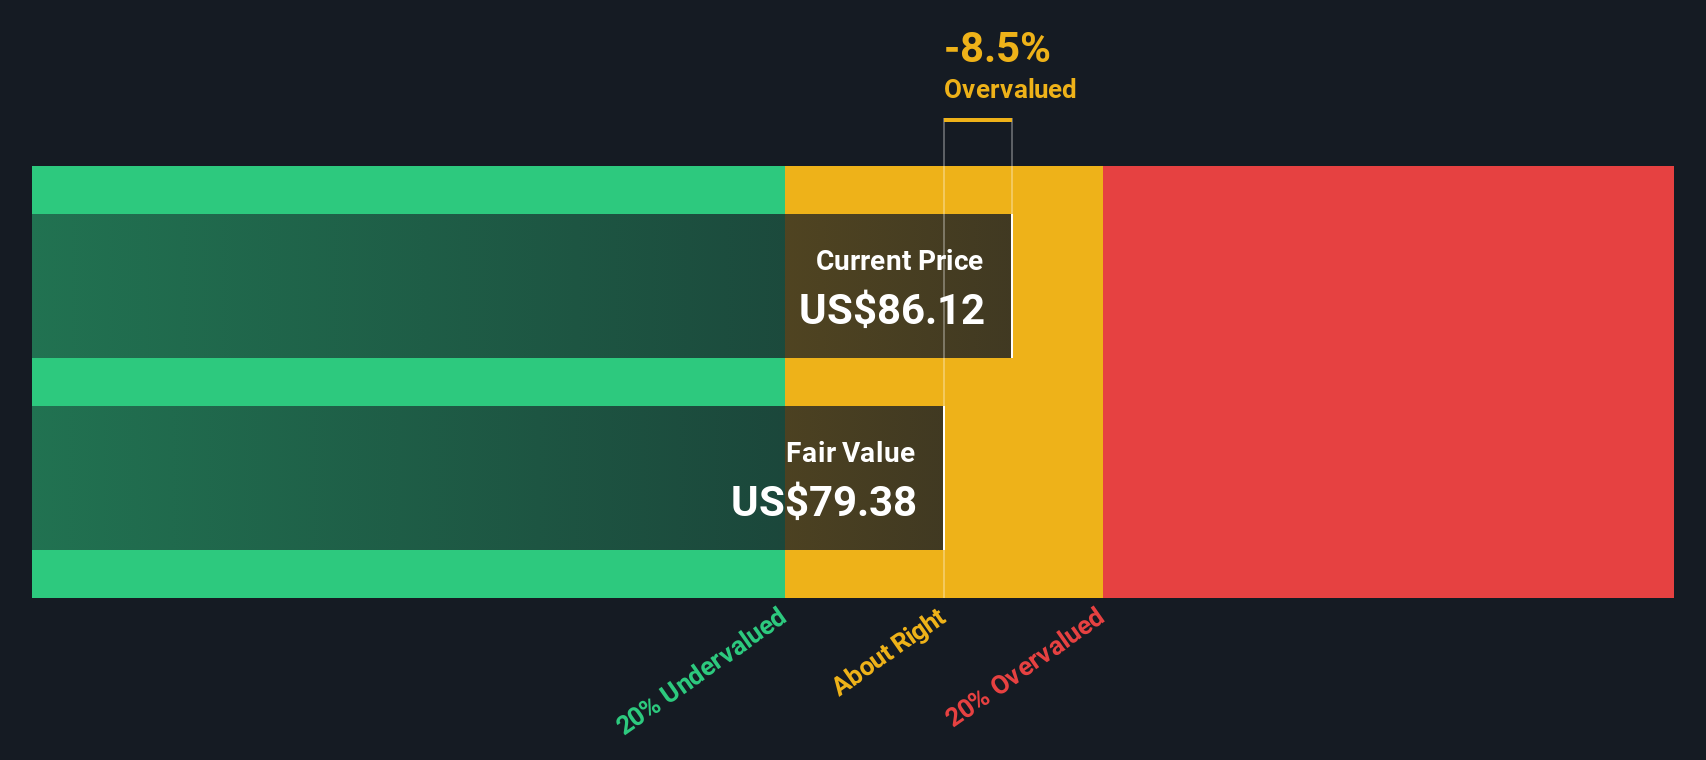This screenshot has width=1706, height=760.
Task: Click the yellow strip between the two bars
Action: click(x=864, y=382)
